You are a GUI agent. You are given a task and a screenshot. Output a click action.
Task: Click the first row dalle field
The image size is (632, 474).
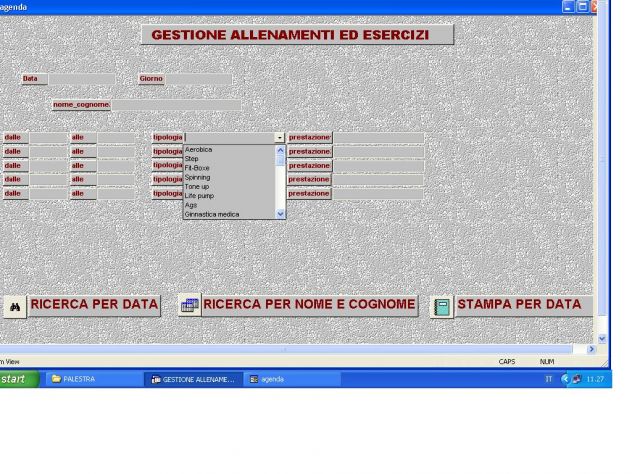point(48,138)
